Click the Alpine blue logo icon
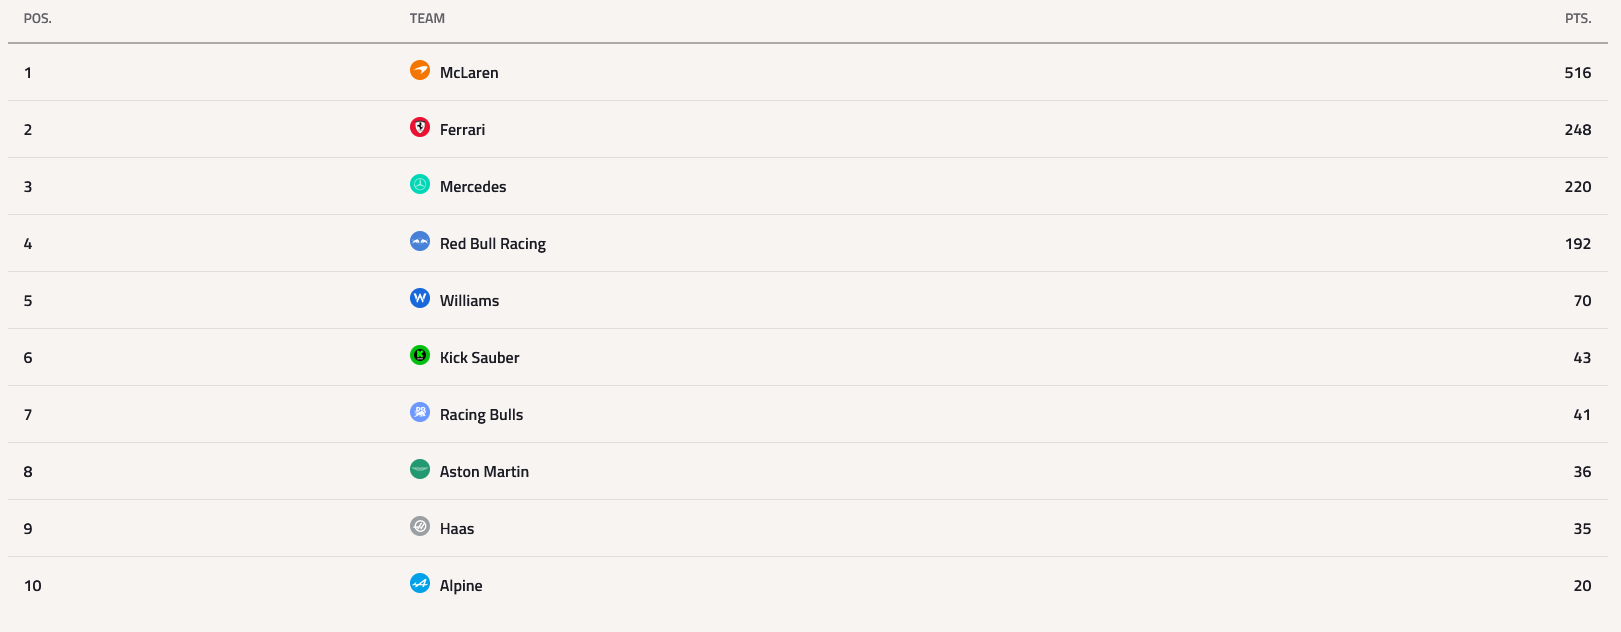Viewport: 1621px width, 632px height. [420, 583]
